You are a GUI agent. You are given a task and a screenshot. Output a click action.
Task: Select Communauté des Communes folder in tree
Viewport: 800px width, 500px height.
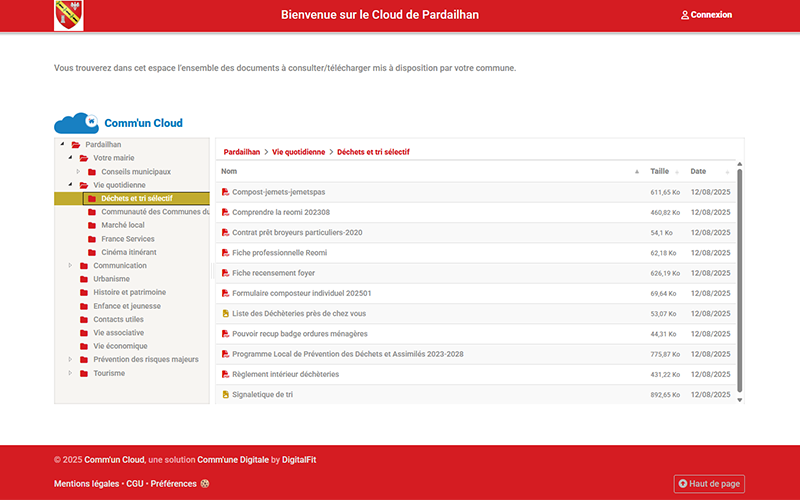155,212
